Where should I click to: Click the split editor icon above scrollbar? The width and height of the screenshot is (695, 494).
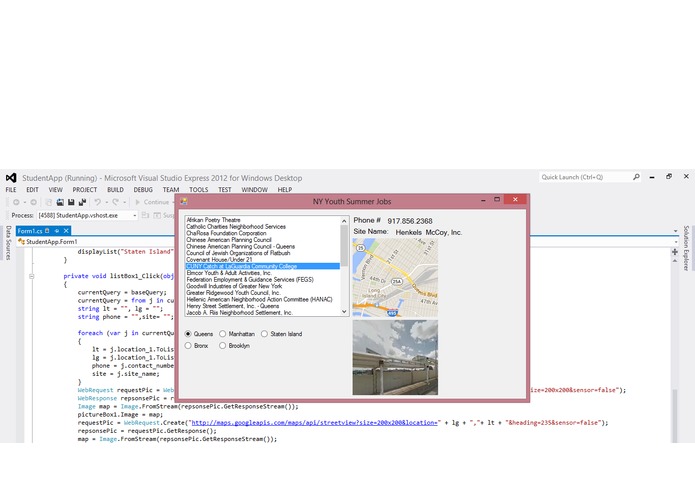[x=675, y=252]
